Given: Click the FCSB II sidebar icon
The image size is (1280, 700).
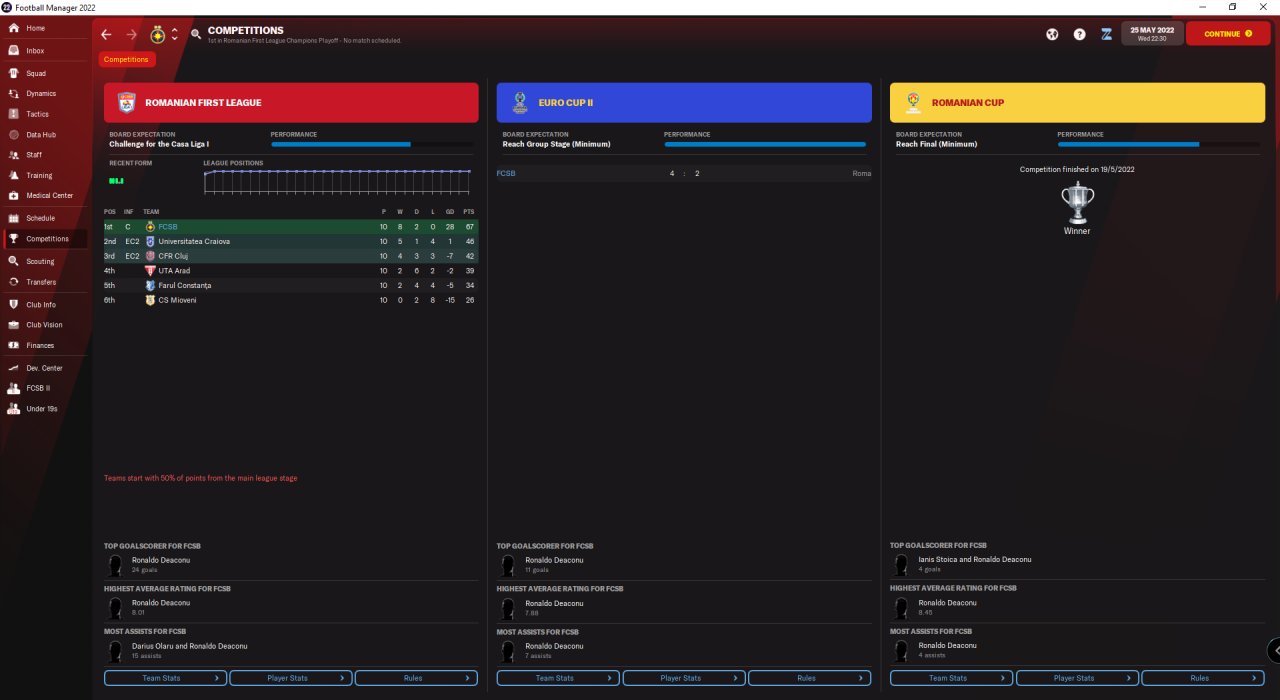Looking at the screenshot, I should coord(14,388).
